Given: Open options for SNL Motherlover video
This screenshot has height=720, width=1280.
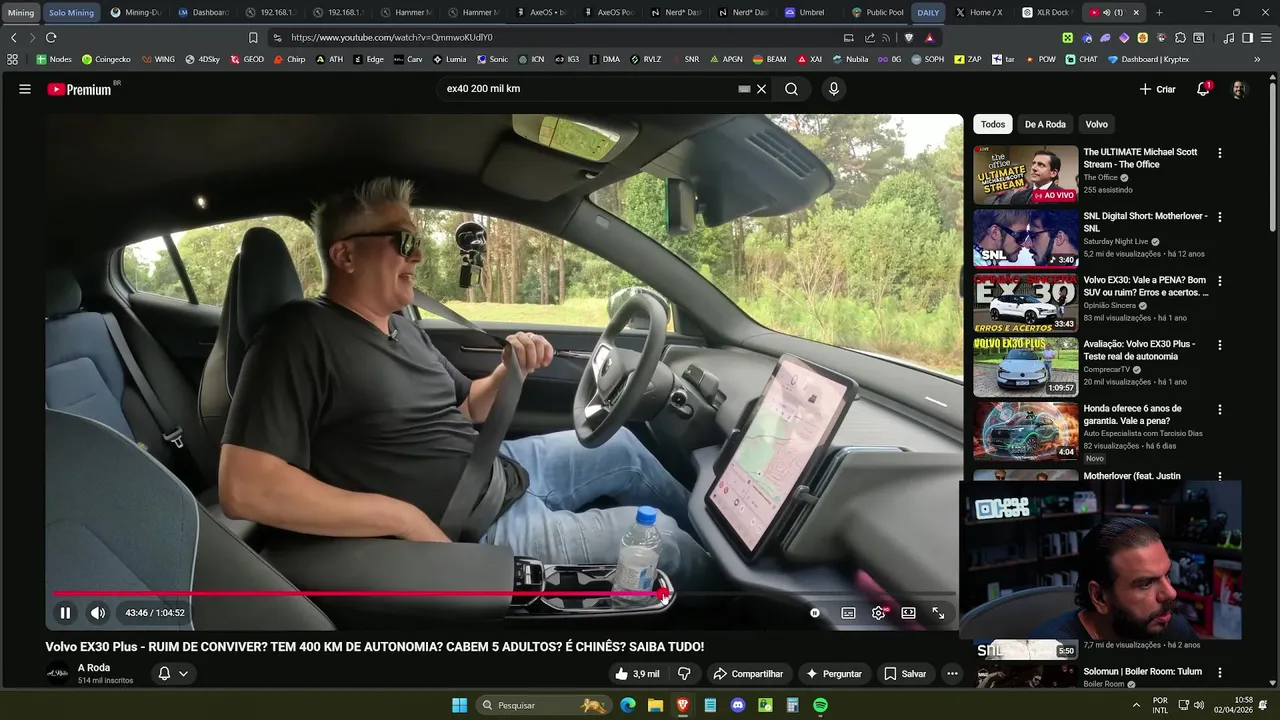Looking at the screenshot, I should [1219, 217].
